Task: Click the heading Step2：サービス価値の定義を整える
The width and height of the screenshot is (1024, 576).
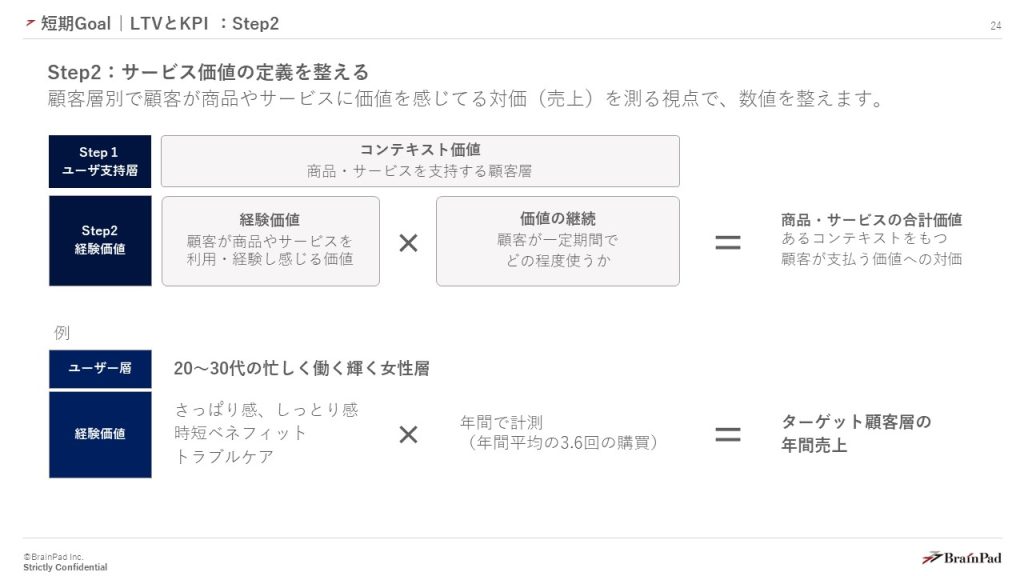Action: pyautogui.click(x=208, y=72)
